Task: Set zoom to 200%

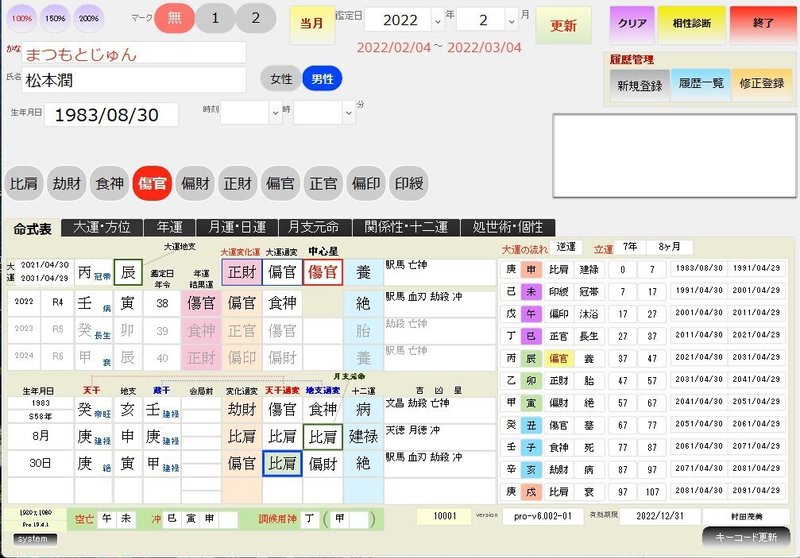Action: (89, 18)
